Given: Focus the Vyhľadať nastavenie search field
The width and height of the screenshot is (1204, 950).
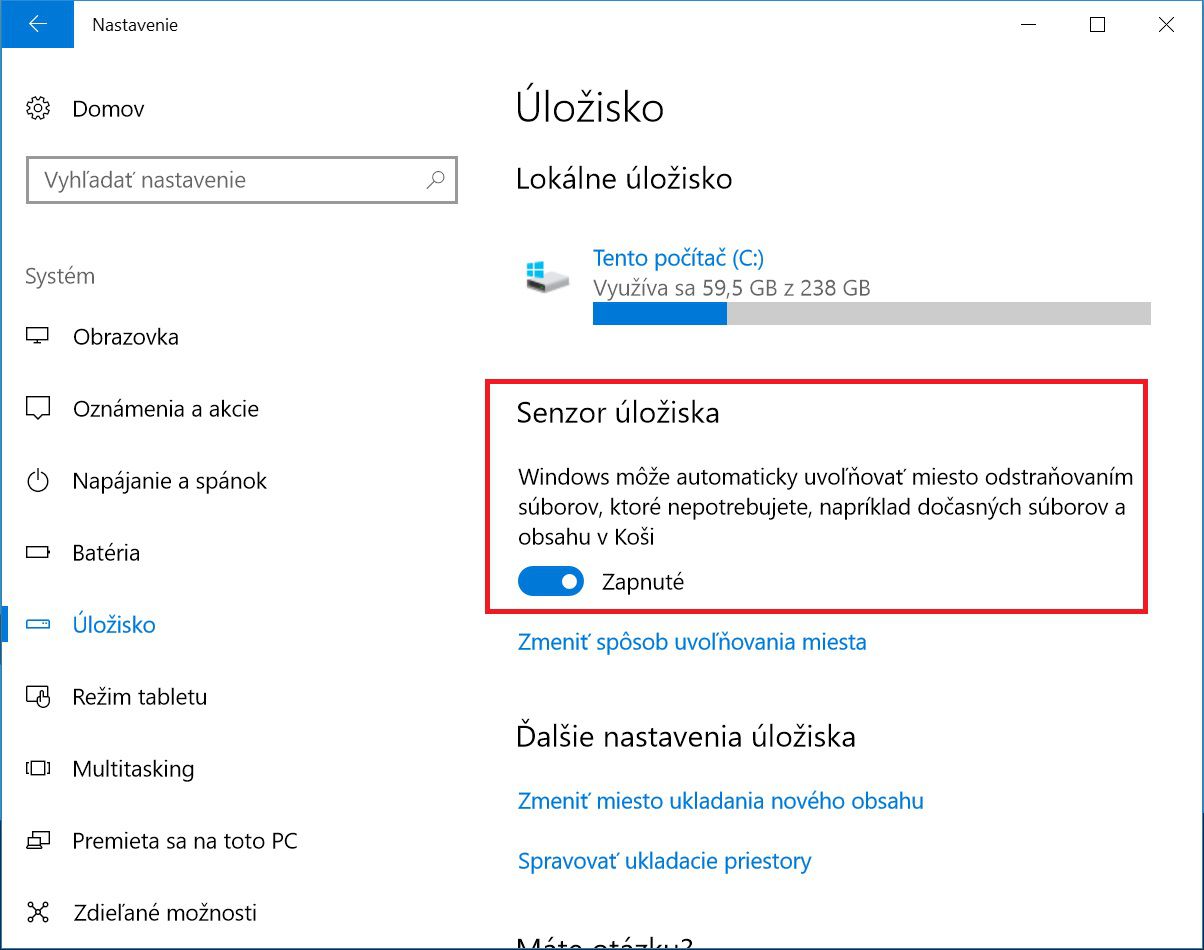Looking at the screenshot, I should point(241,180).
